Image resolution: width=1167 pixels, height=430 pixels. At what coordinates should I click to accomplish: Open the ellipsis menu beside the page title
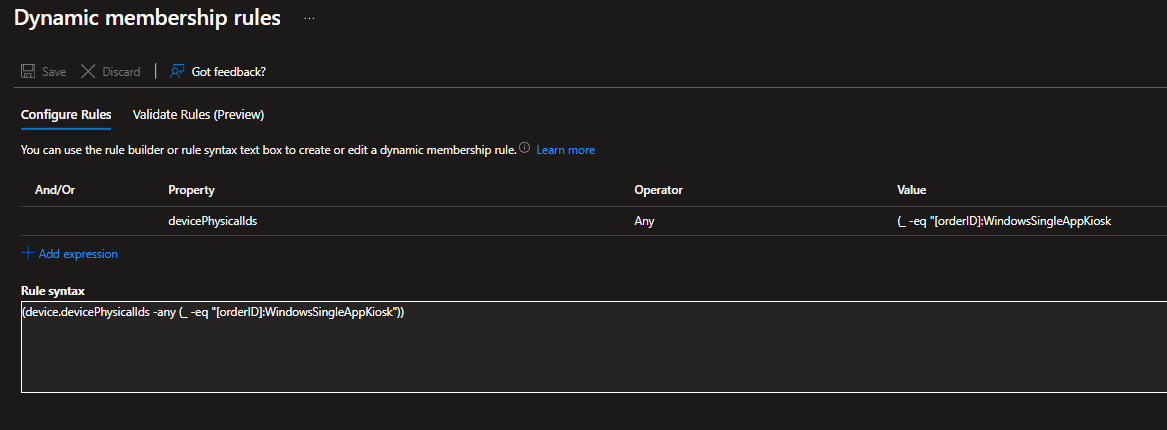click(309, 18)
